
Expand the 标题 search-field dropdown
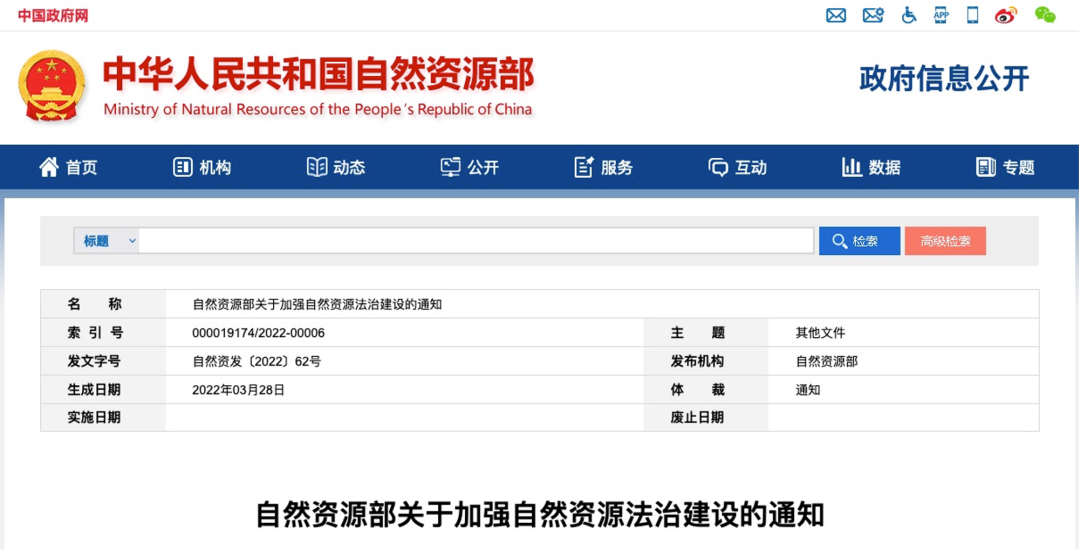tap(107, 242)
